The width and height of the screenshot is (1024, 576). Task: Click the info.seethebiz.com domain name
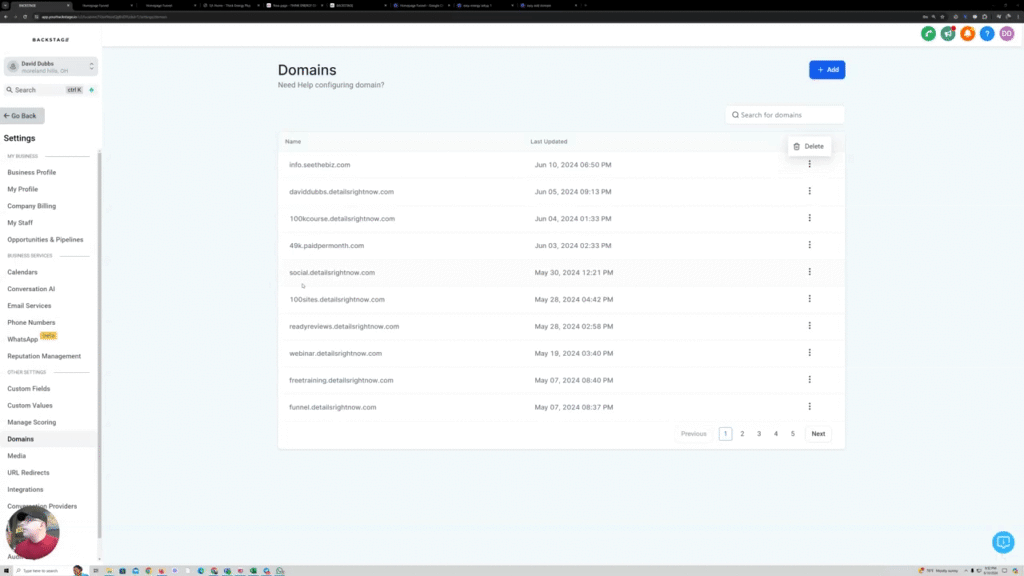point(319,165)
